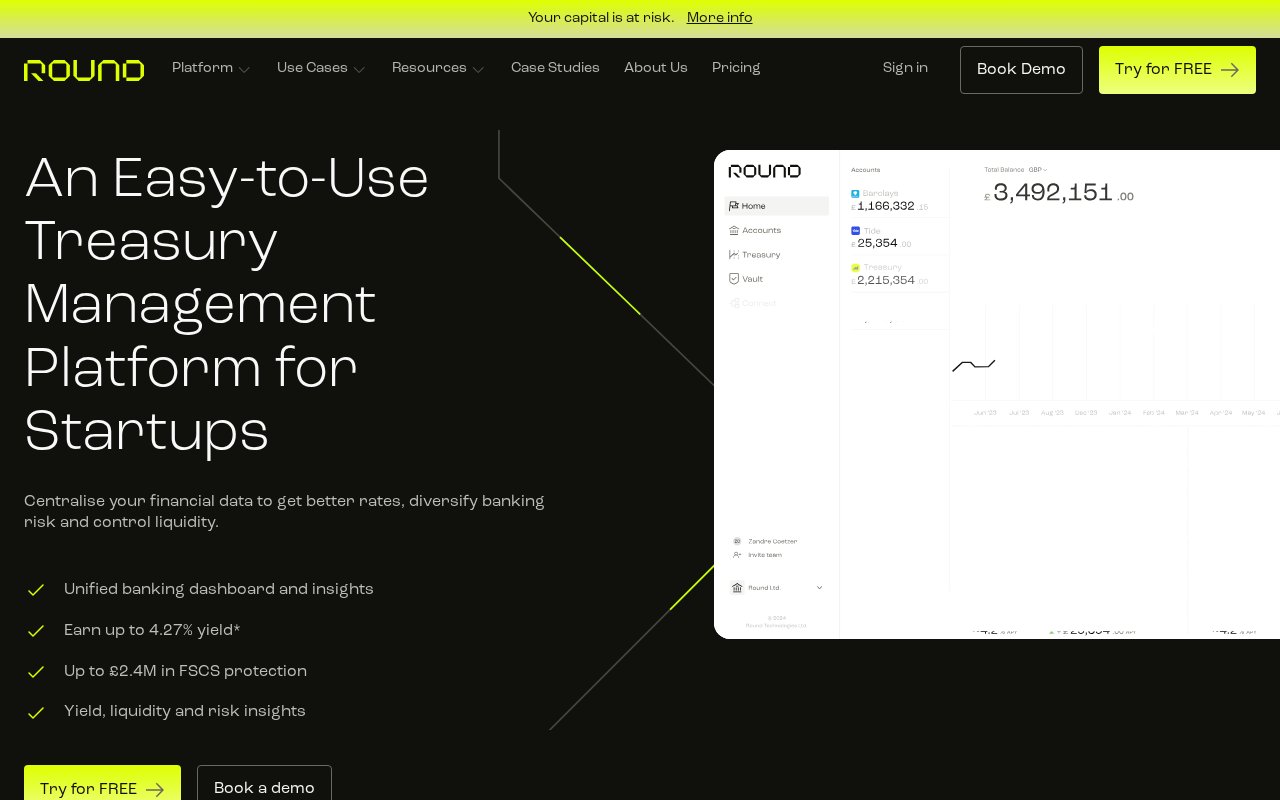The height and width of the screenshot is (800, 1280).
Task: Click the Vault shield icon in the dashboard sidebar
Action: tap(734, 279)
